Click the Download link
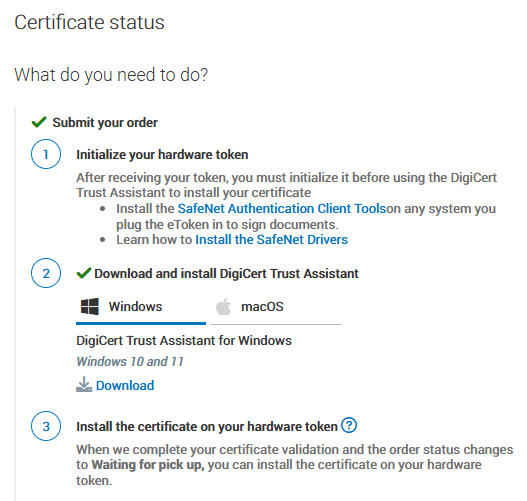This screenshot has height=501, width=527. pos(125,385)
